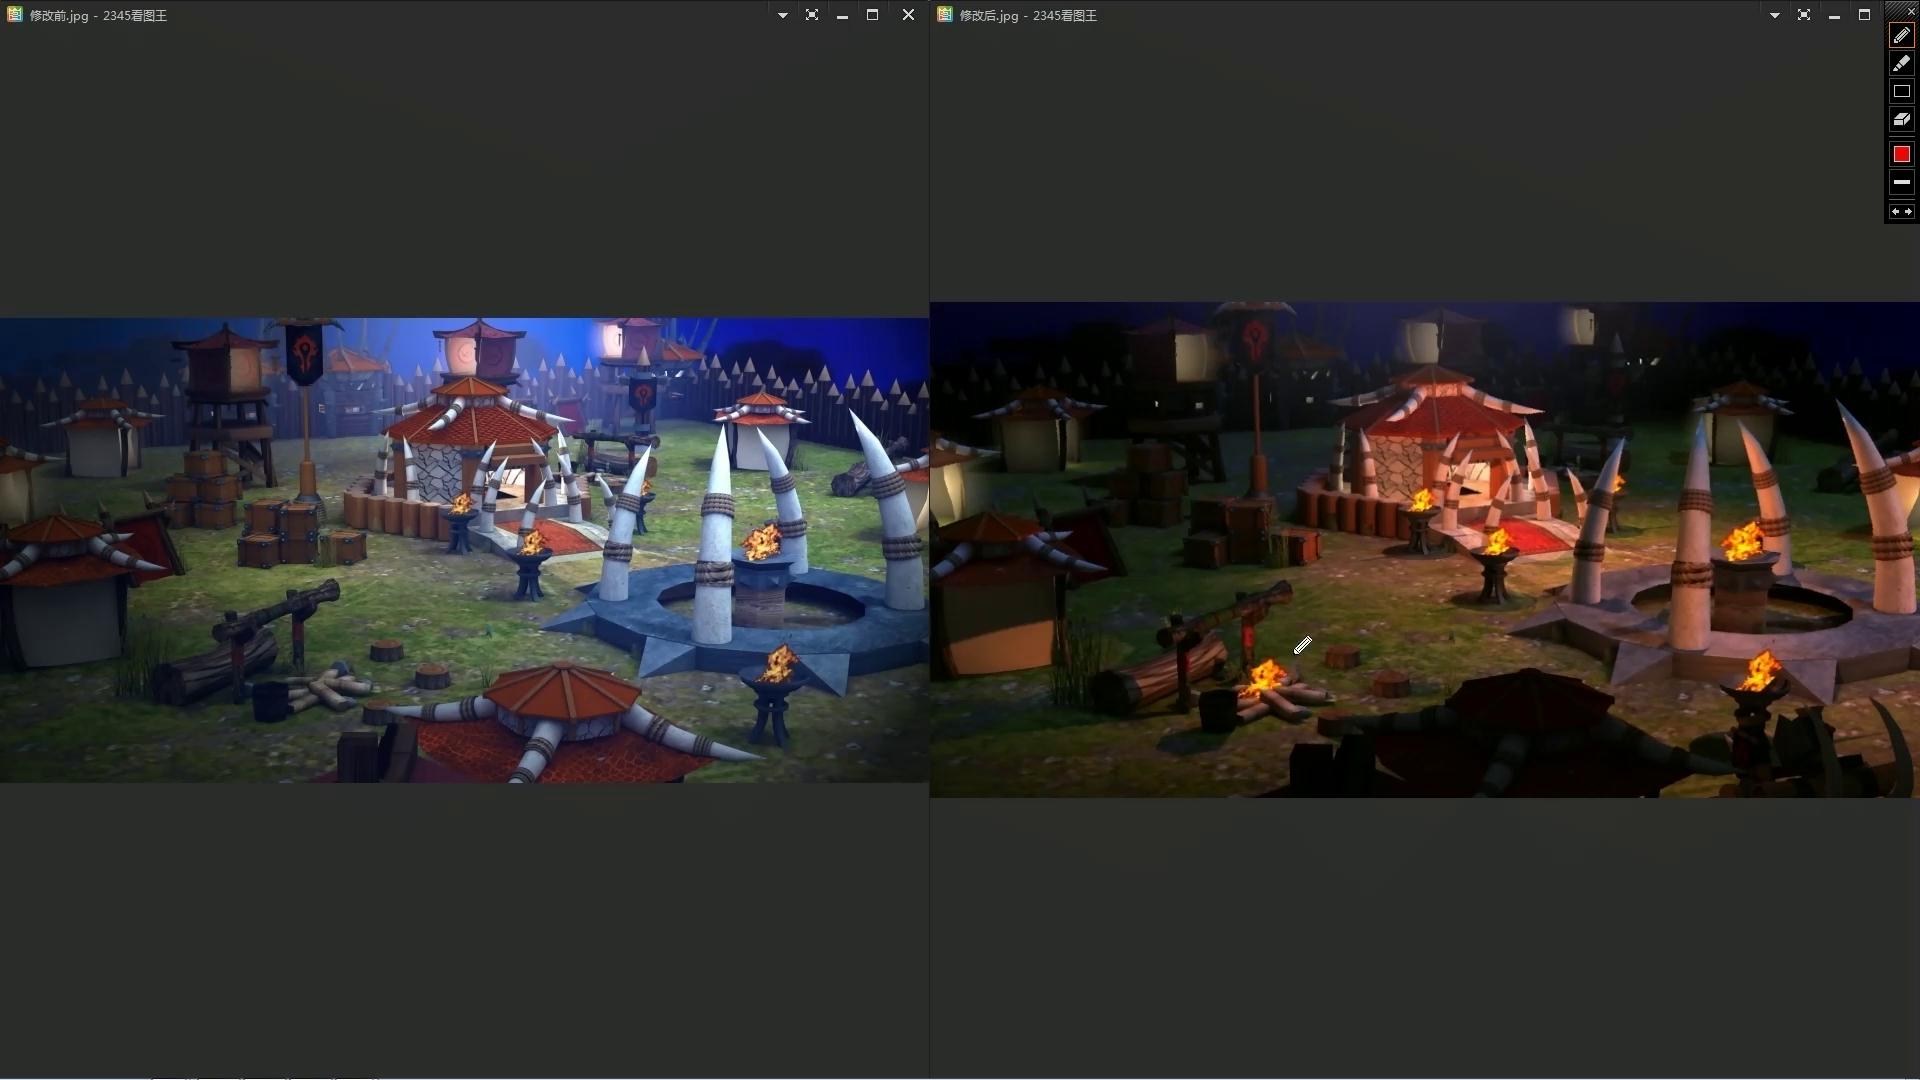The width and height of the screenshot is (1920, 1080).
Task: Open dropdown menu of 修改后.jpg window
Action: pyautogui.click(x=1774, y=15)
